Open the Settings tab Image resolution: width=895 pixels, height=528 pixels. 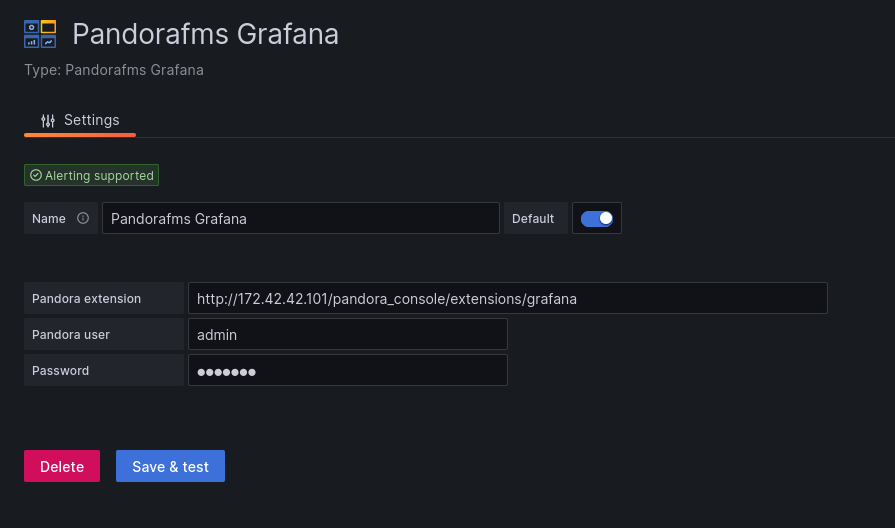[80, 120]
